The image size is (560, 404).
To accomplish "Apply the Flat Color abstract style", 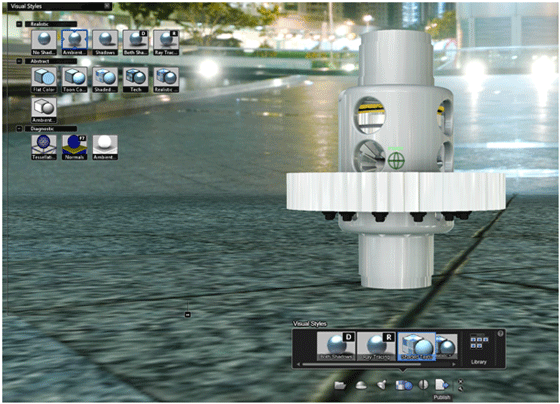I will tap(44, 80).
